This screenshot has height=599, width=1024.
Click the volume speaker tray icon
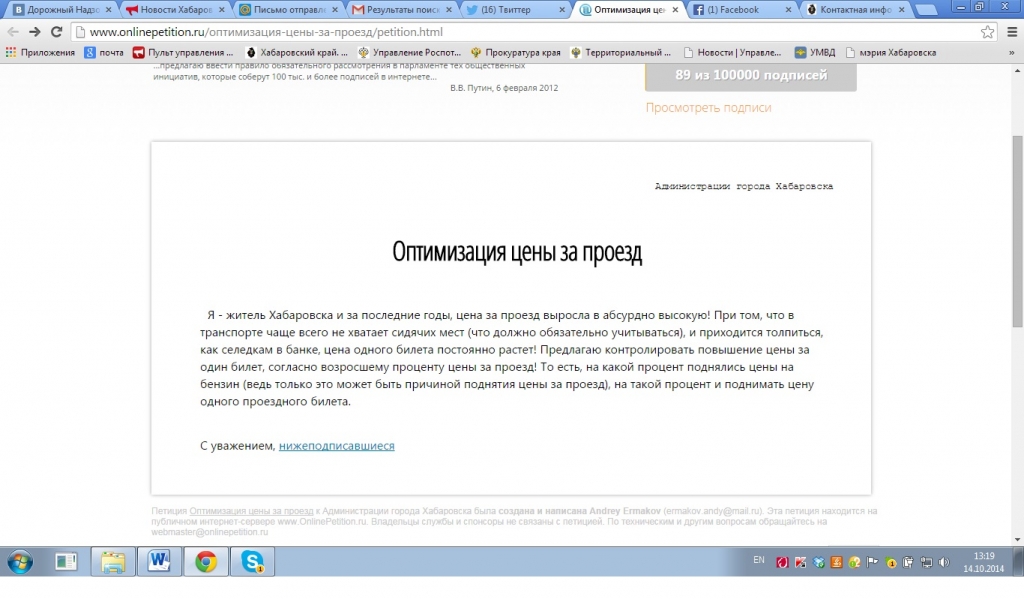coord(944,562)
